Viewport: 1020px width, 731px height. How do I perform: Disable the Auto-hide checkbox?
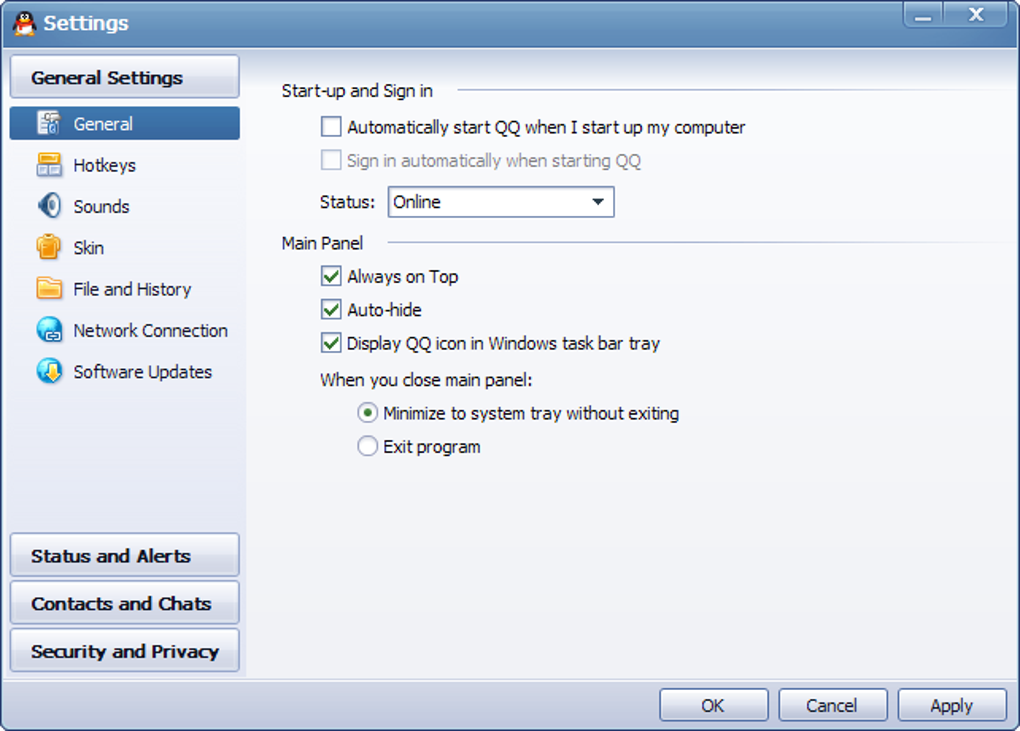coord(331,310)
